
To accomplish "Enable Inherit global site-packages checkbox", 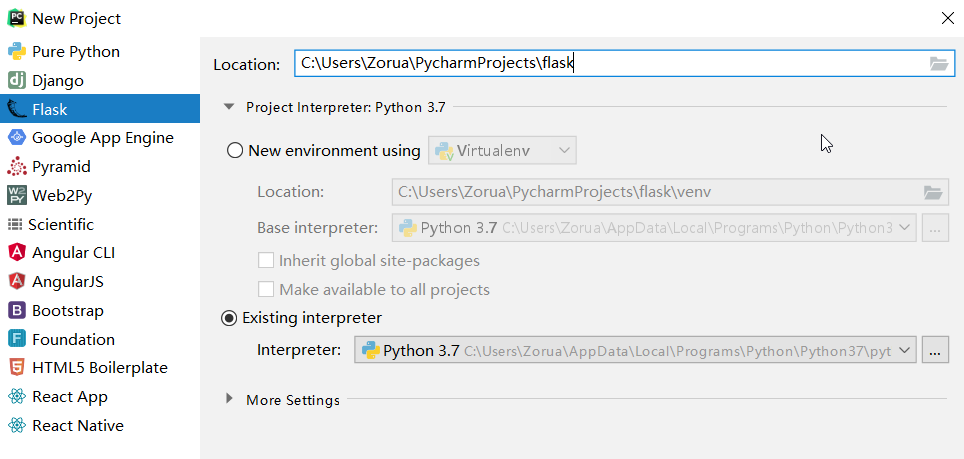I will [x=266, y=261].
